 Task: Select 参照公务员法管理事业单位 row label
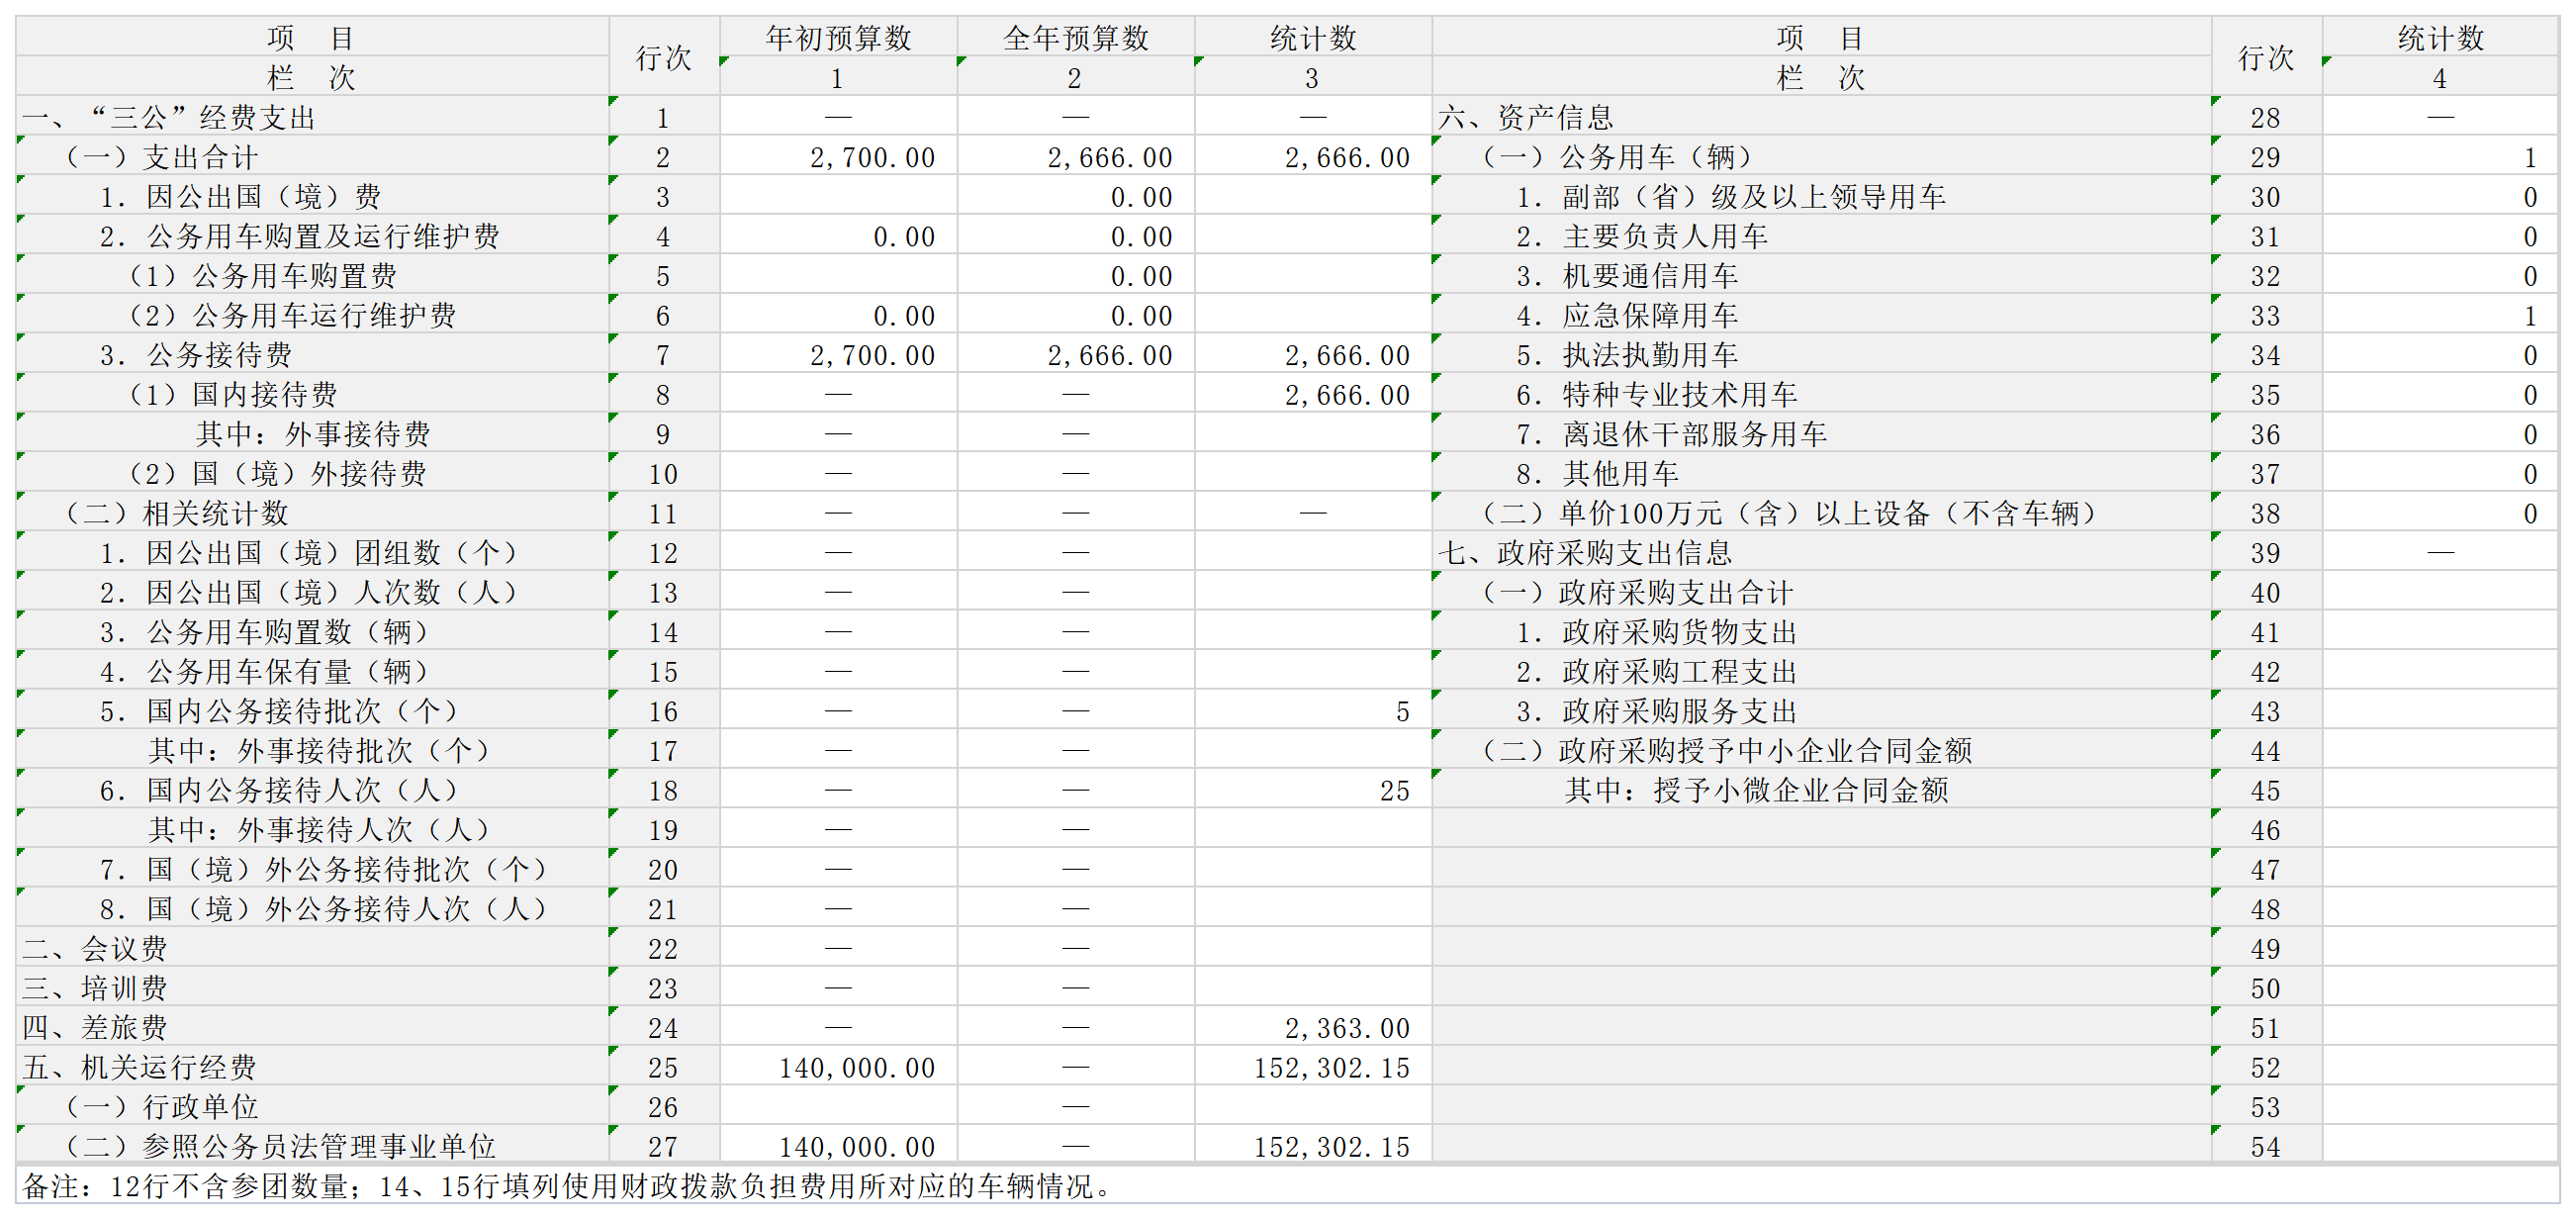(x=280, y=1146)
